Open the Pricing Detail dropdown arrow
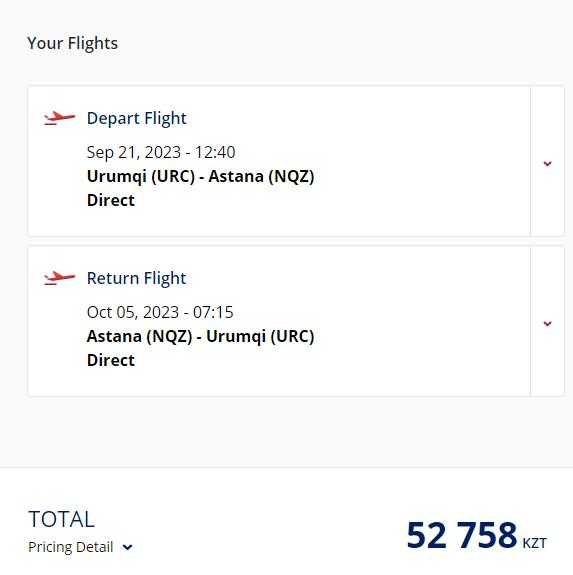This screenshot has height=575, width=573. coord(127,547)
